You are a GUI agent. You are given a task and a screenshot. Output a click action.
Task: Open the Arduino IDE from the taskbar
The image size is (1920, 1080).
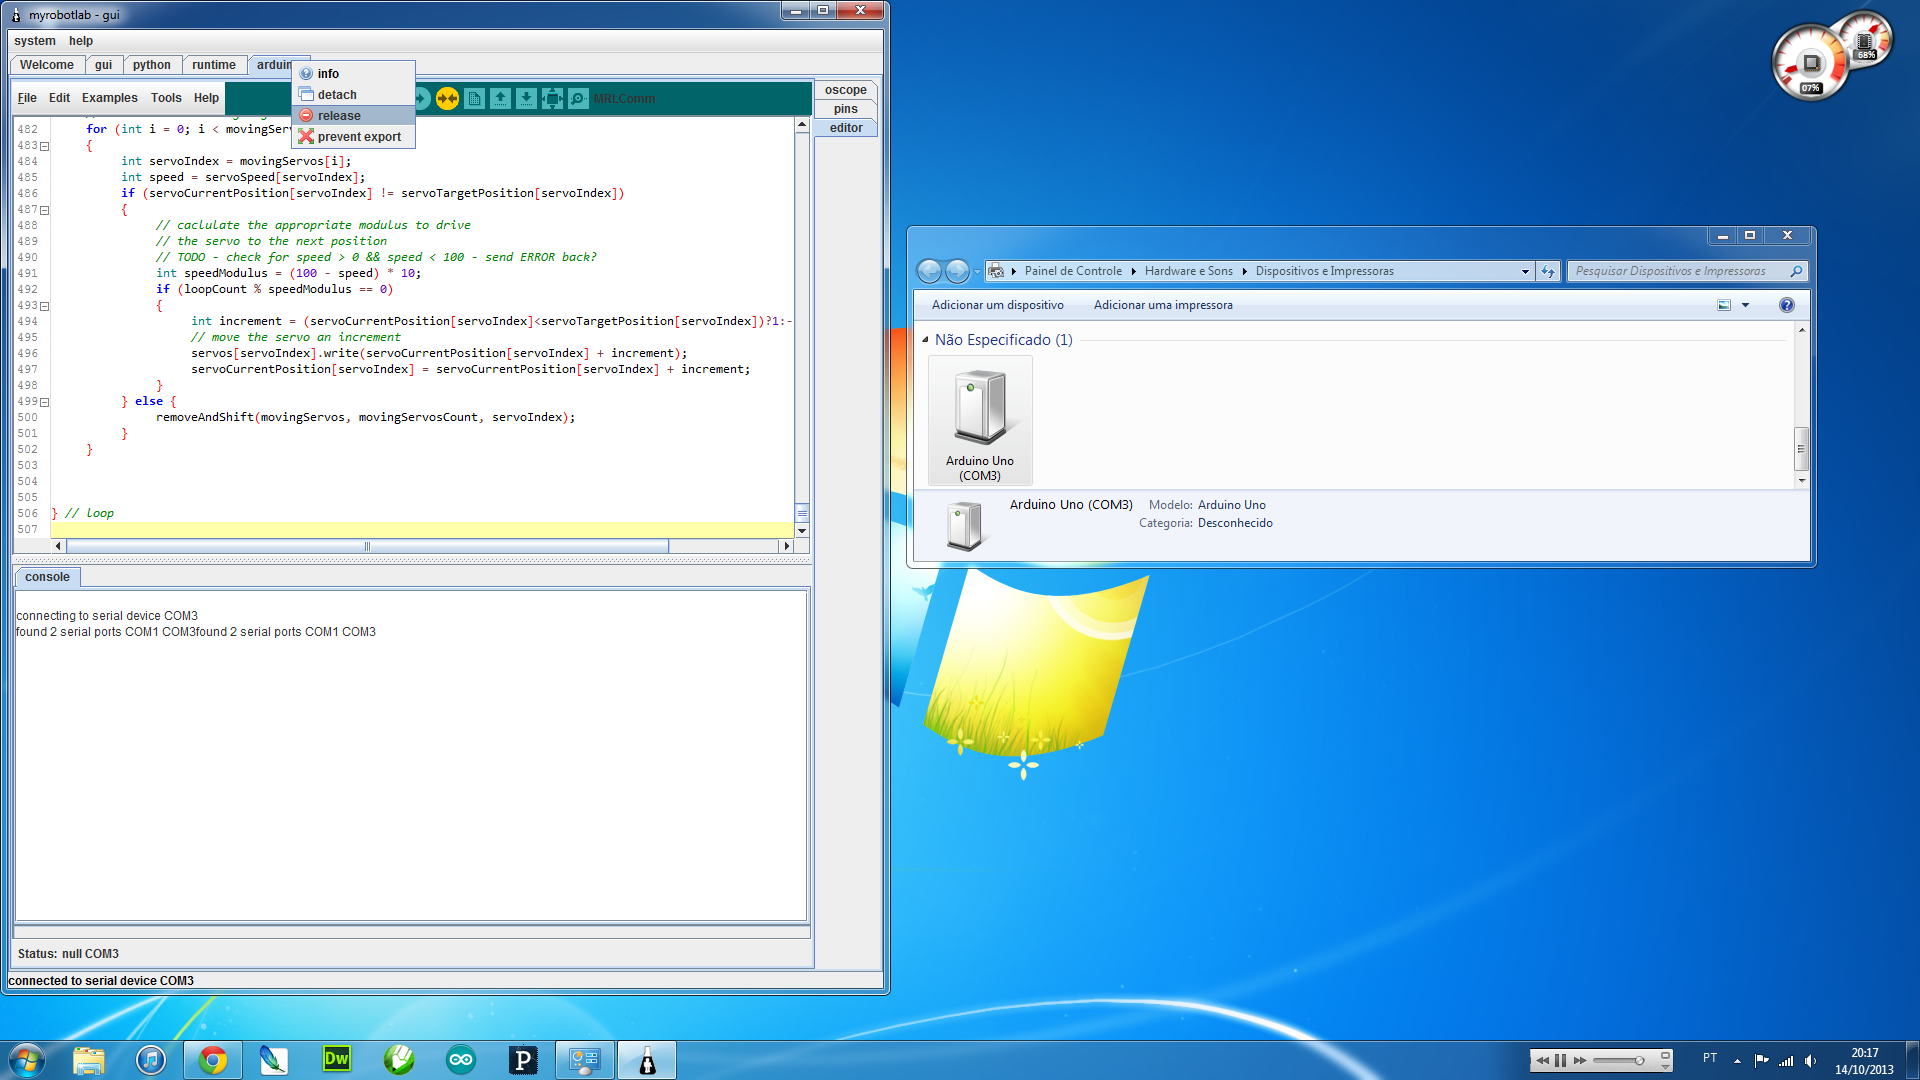pos(461,1060)
